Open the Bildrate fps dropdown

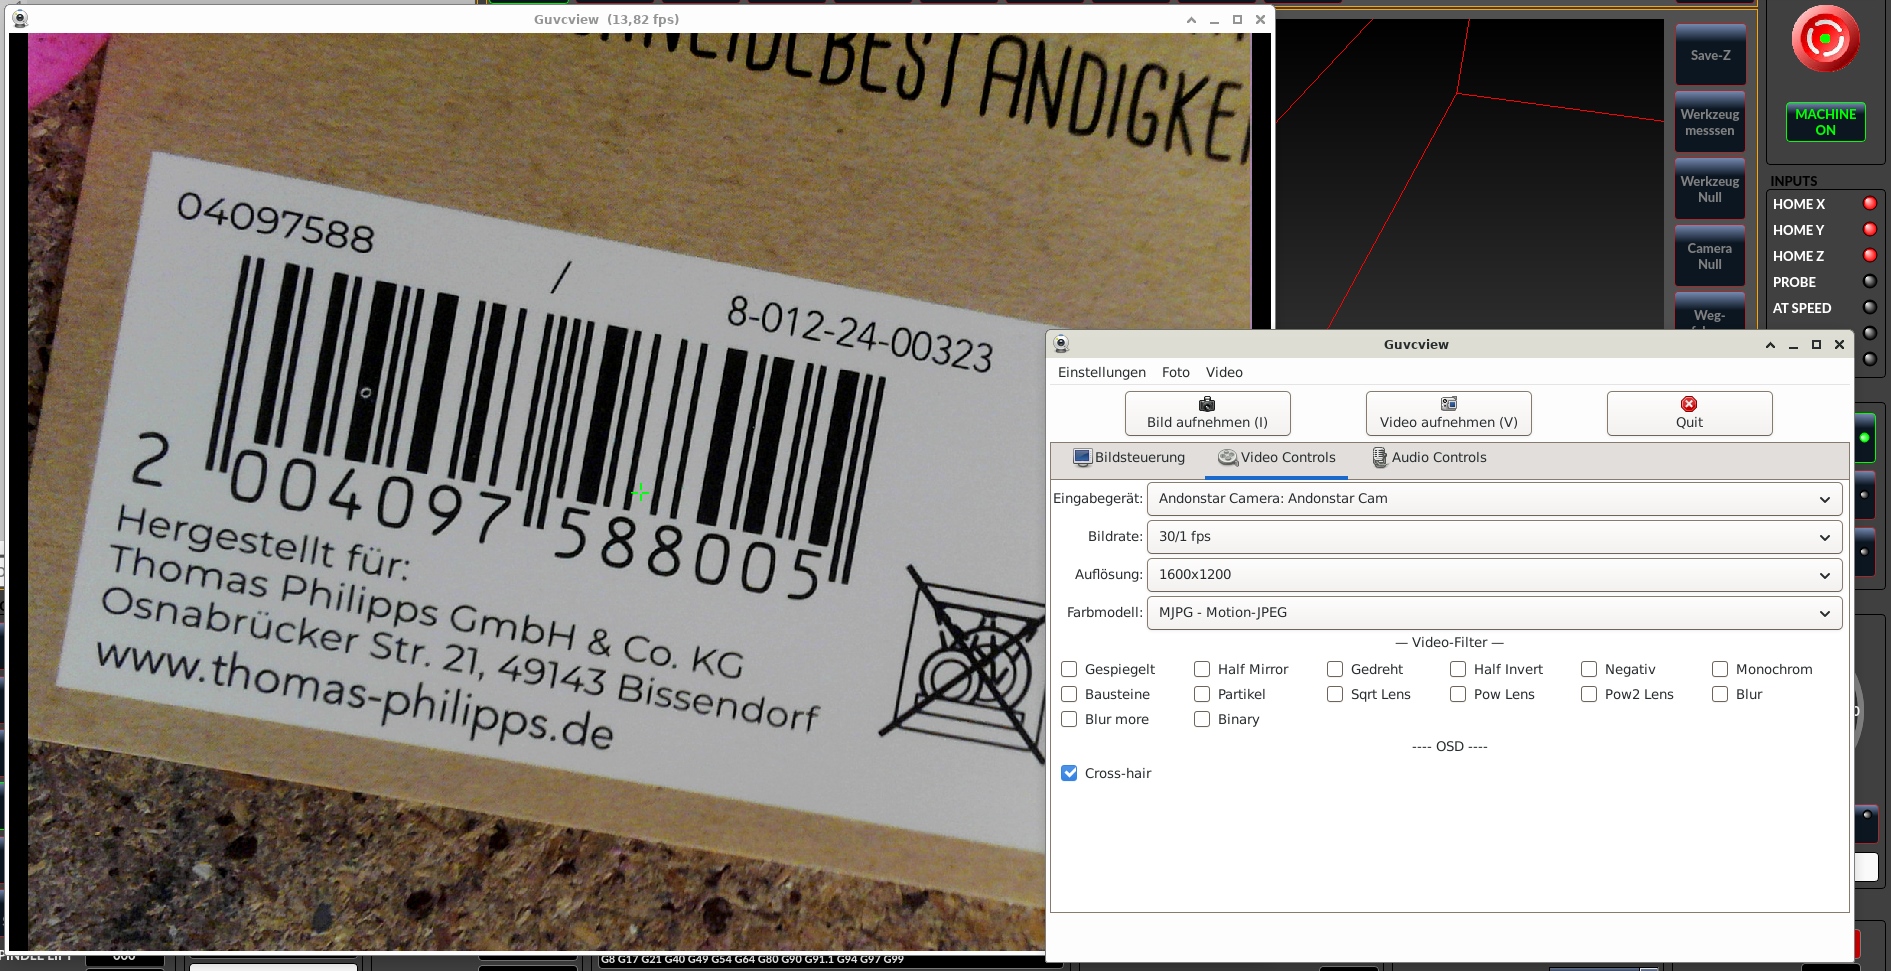[x=1494, y=536]
